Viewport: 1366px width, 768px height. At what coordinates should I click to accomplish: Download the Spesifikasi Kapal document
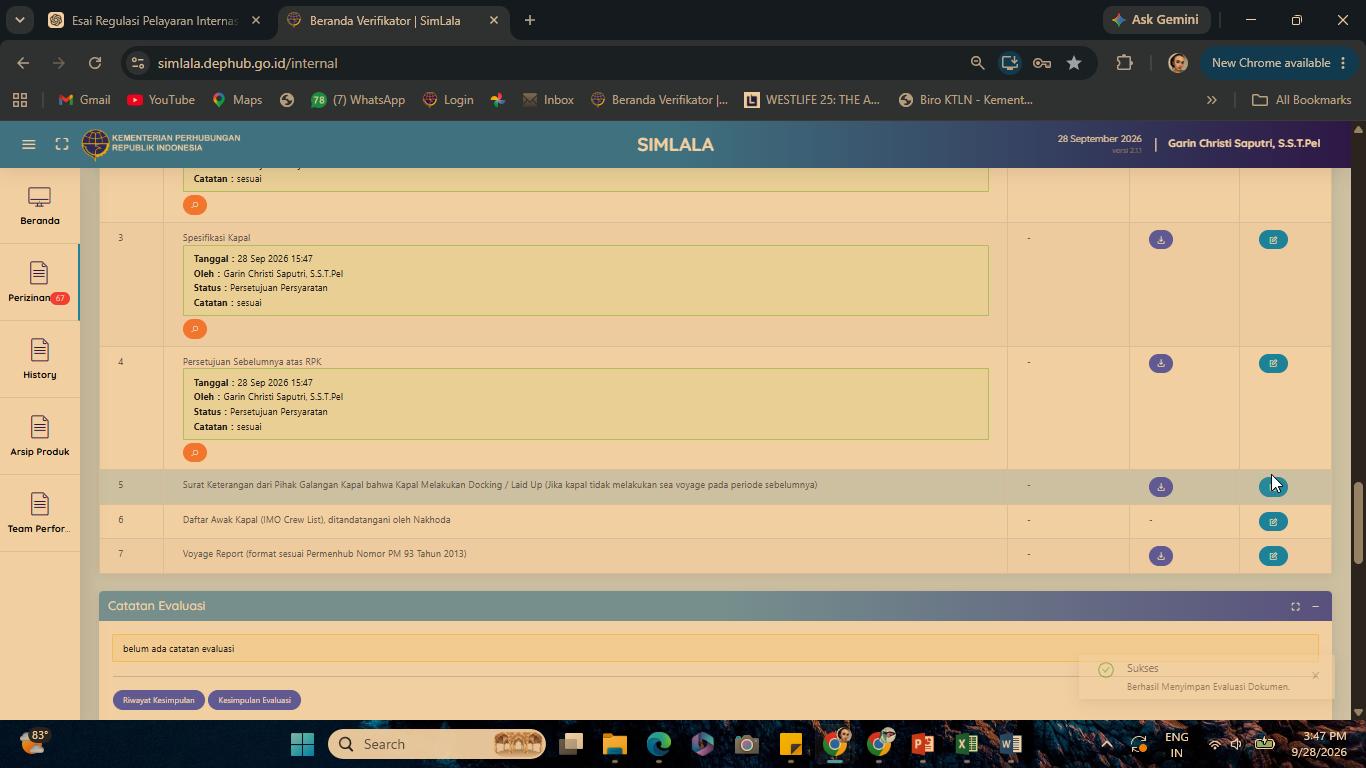1160,240
